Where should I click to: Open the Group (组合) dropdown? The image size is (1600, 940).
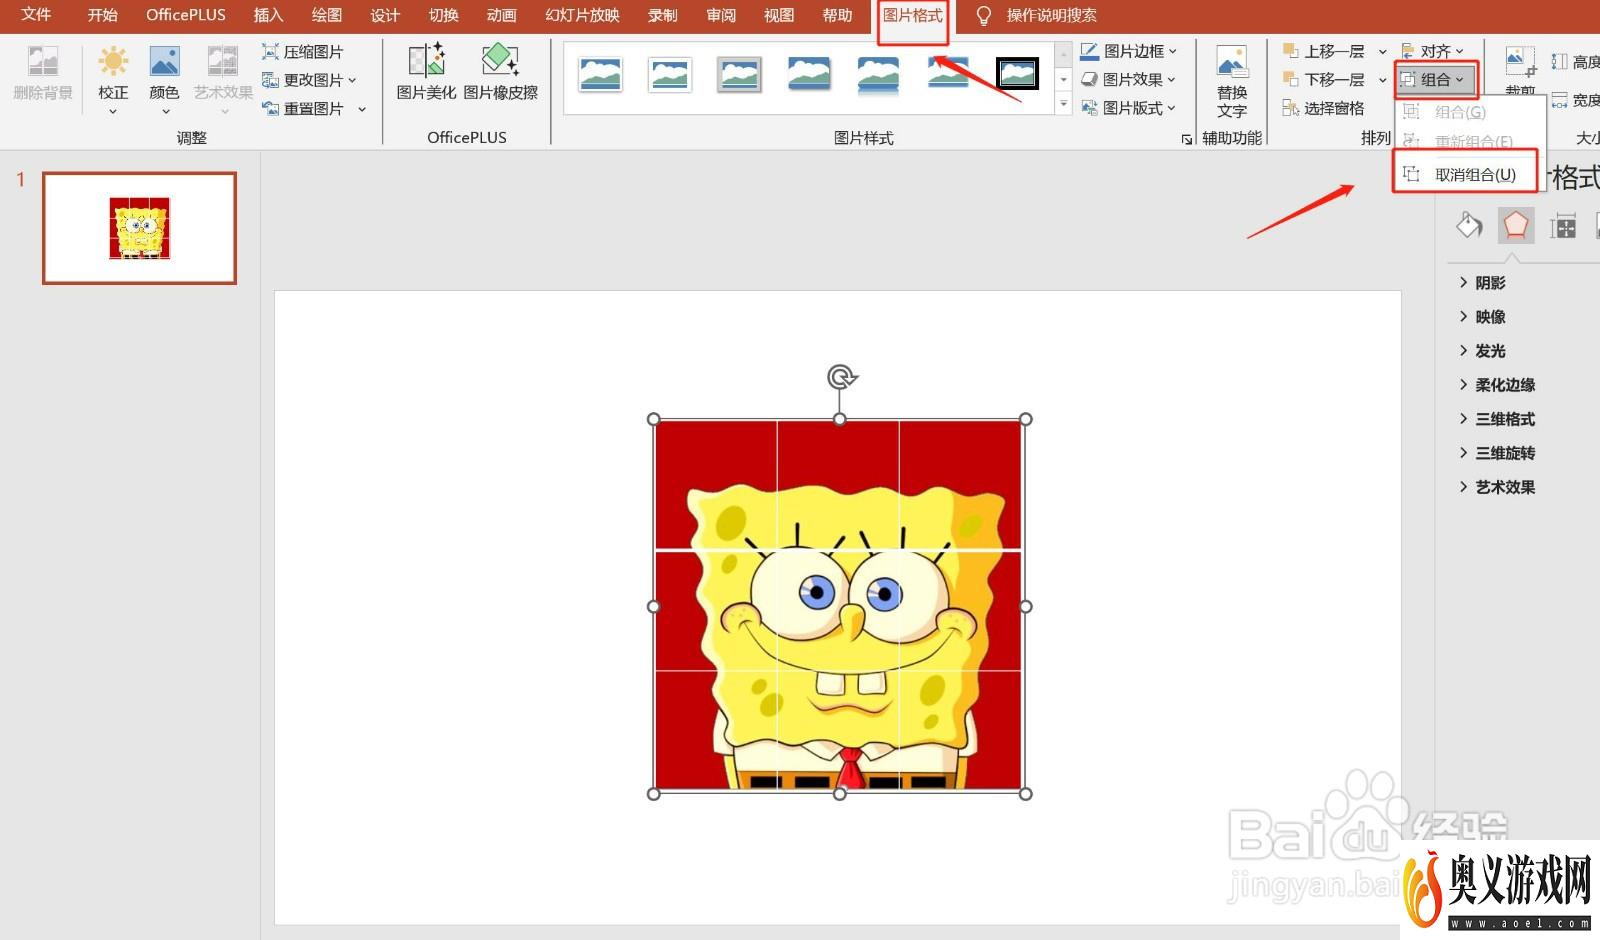1434,79
